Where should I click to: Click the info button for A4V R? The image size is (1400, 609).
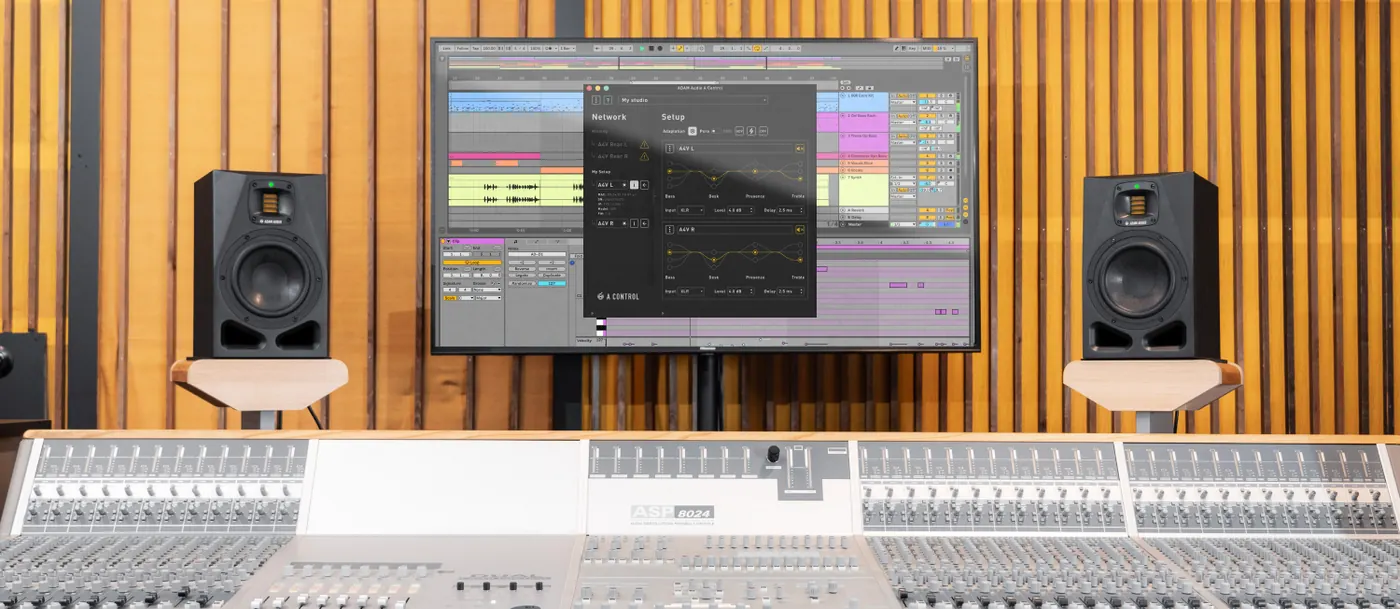click(x=634, y=223)
